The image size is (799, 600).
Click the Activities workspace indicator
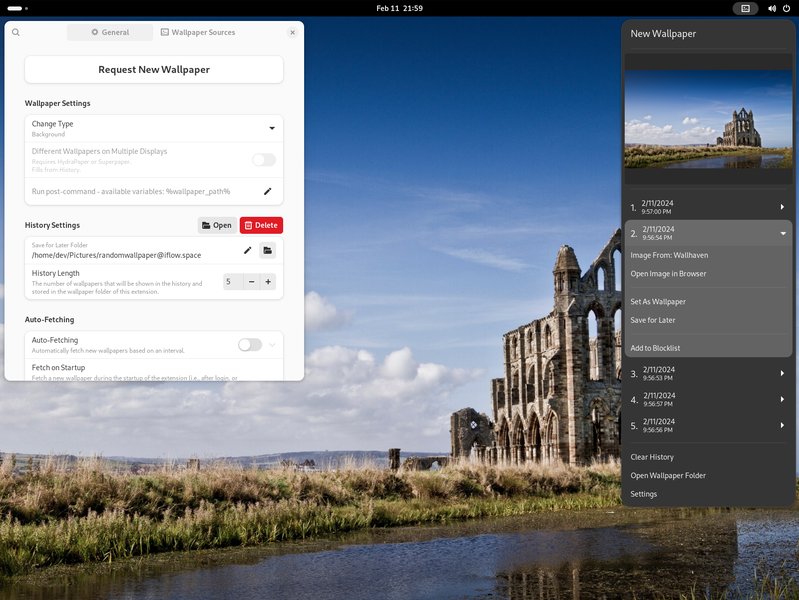[x=18, y=8]
